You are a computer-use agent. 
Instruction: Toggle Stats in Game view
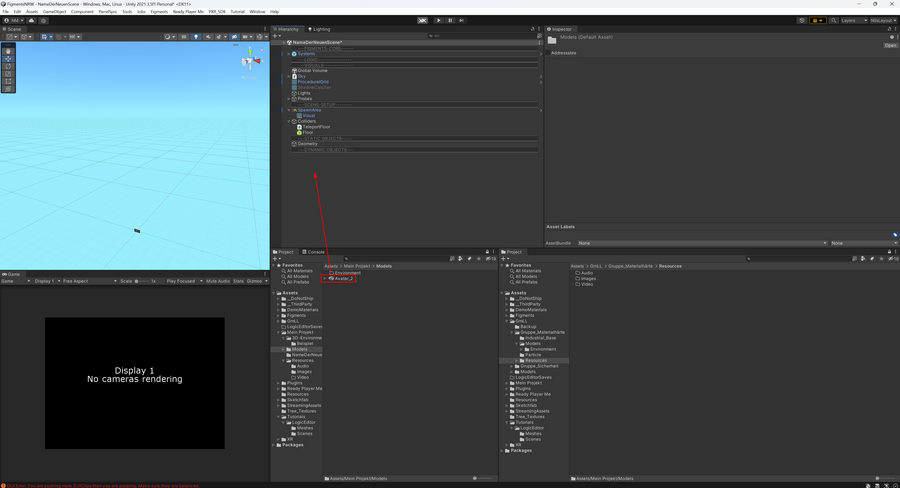click(x=238, y=281)
